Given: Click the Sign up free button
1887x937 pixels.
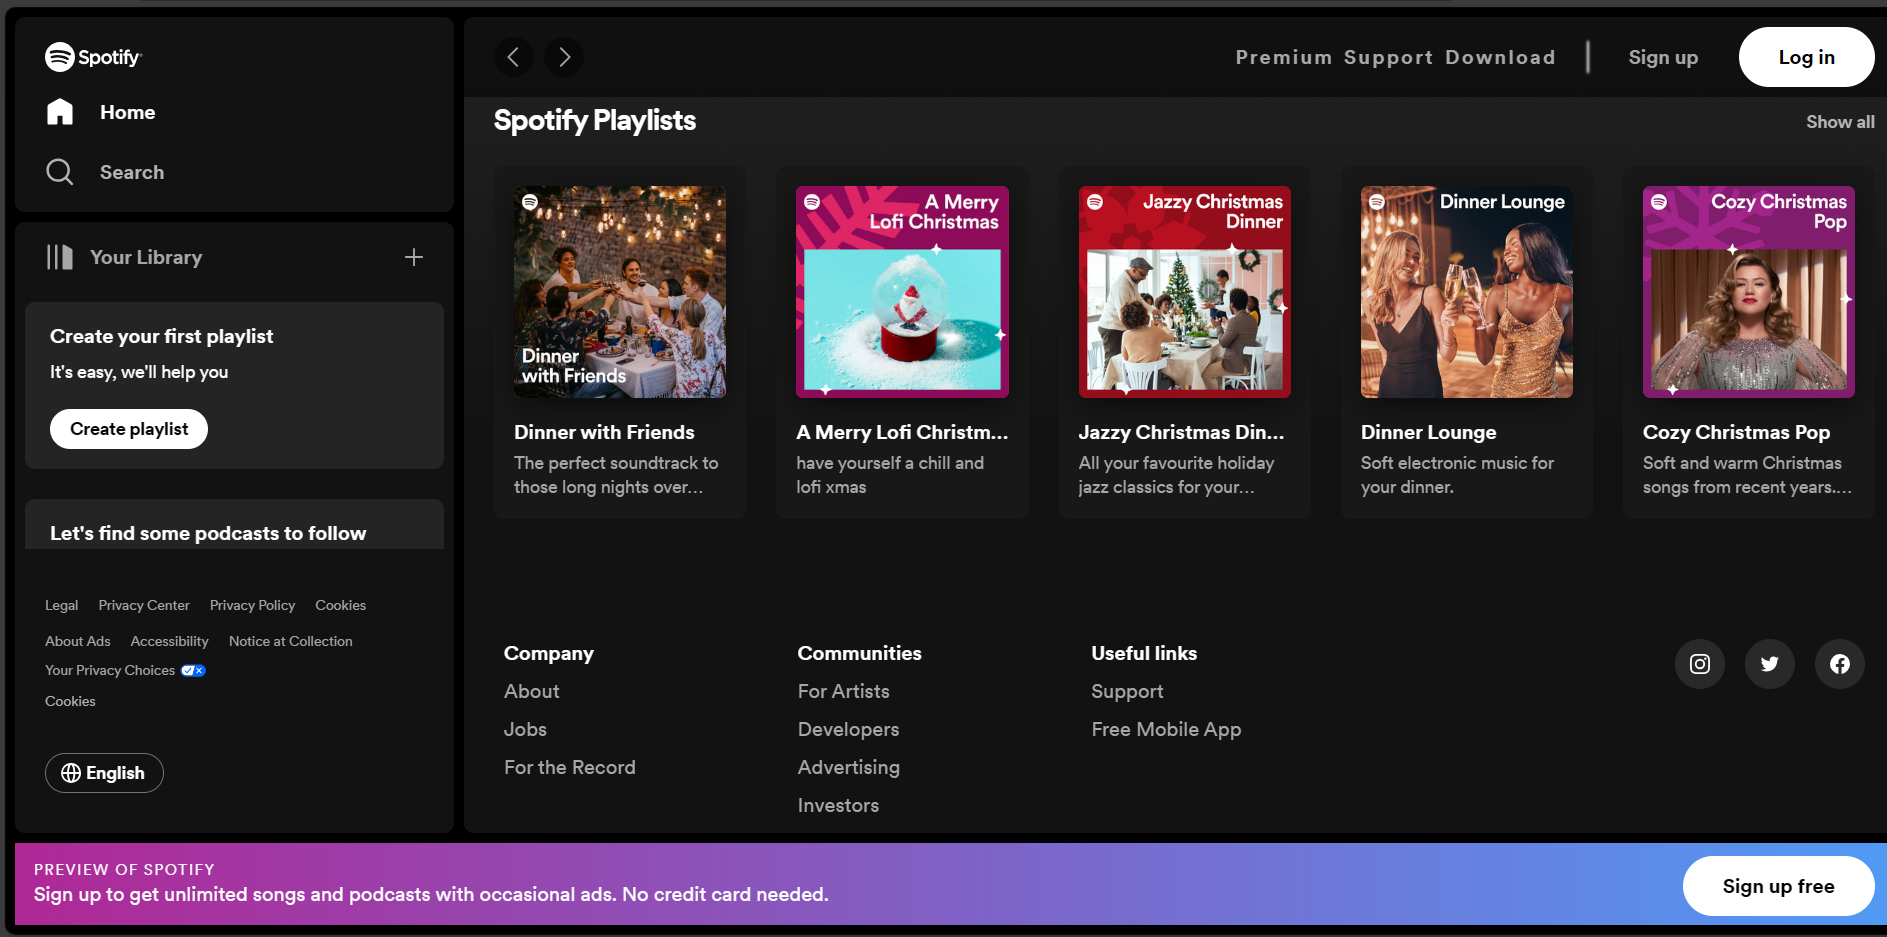Looking at the screenshot, I should [x=1777, y=886].
